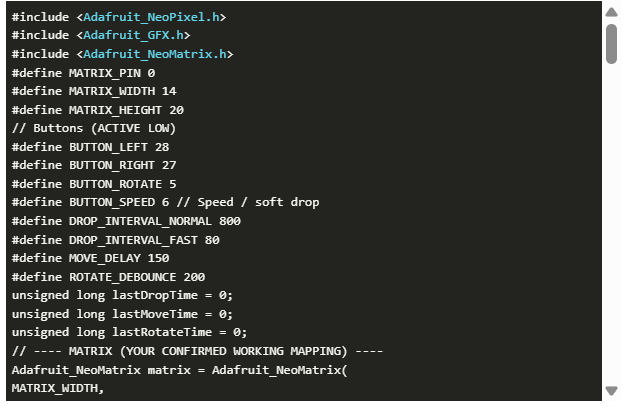Click the lastDropTime variable declaration
Screen dimensions: 626x408
tap(122, 295)
